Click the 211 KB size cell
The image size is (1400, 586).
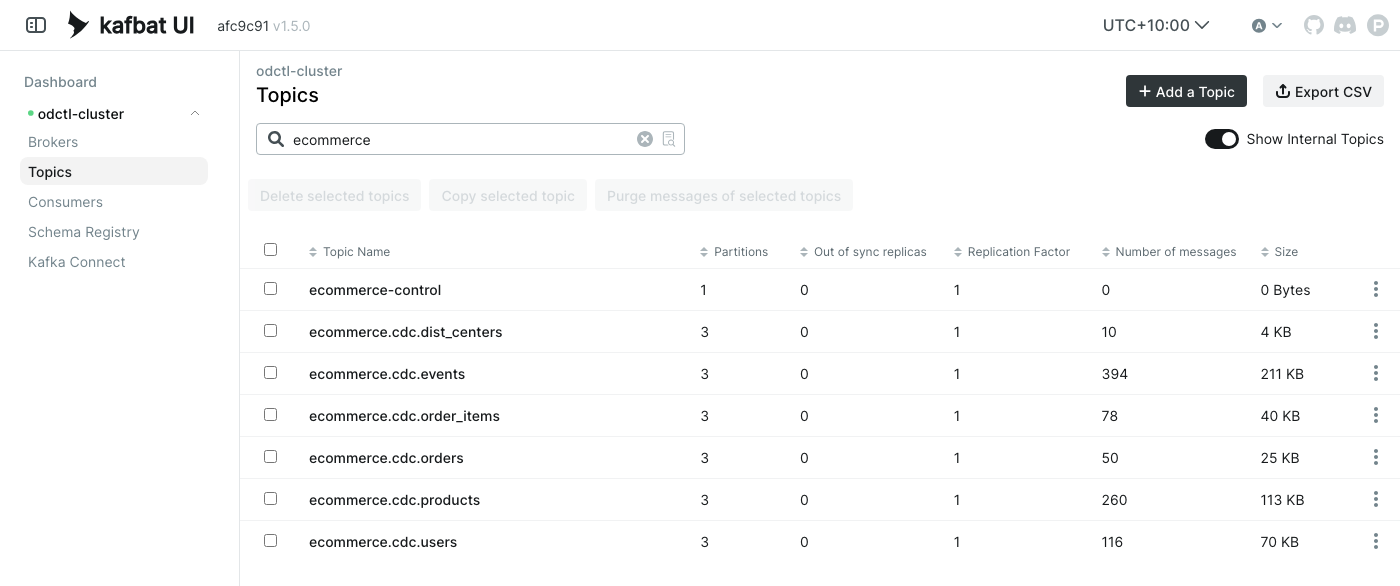coord(1282,374)
